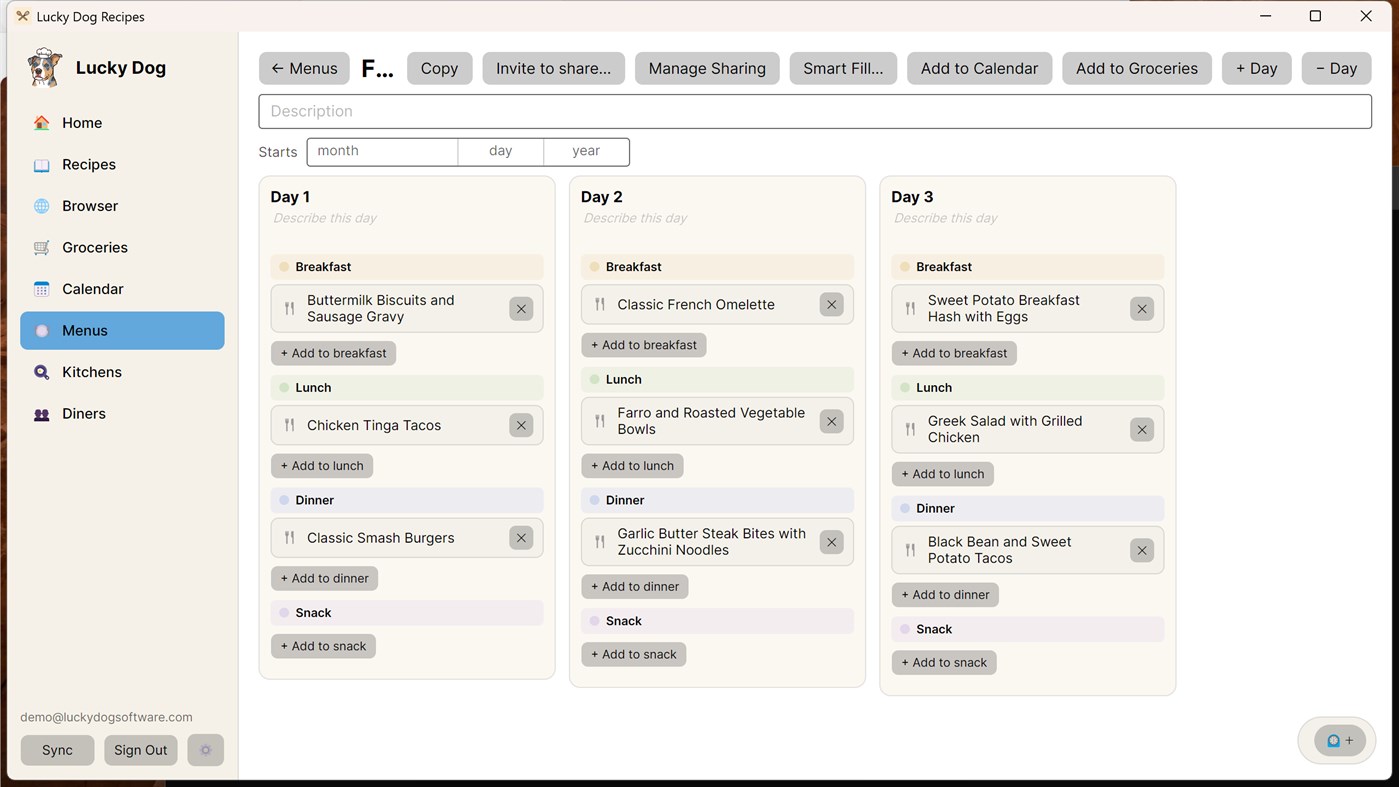This screenshot has height=787, width=1399.
Task: Remove Chicken Tinga Tacos from lunch
Action: click(x=521, y=425)
